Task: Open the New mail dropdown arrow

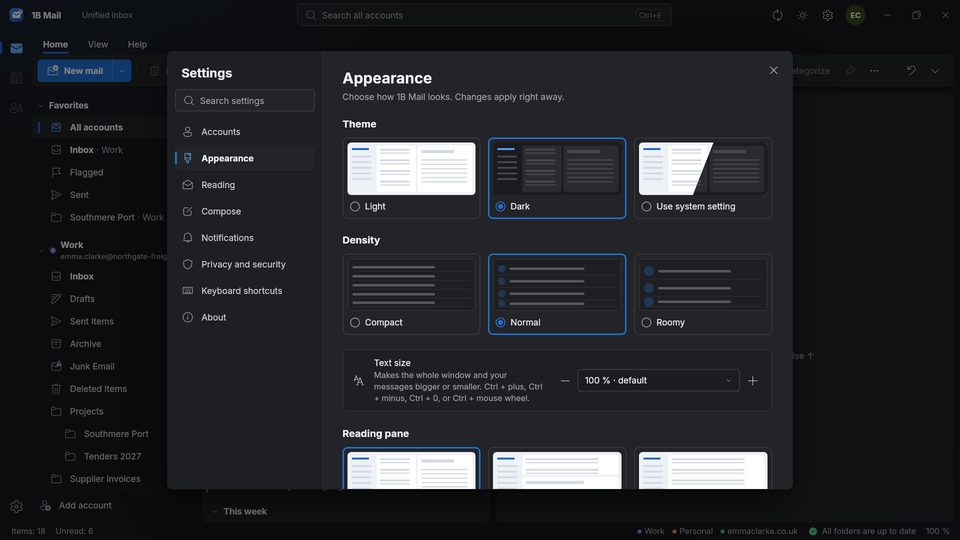Action: (x=122, y=71)
